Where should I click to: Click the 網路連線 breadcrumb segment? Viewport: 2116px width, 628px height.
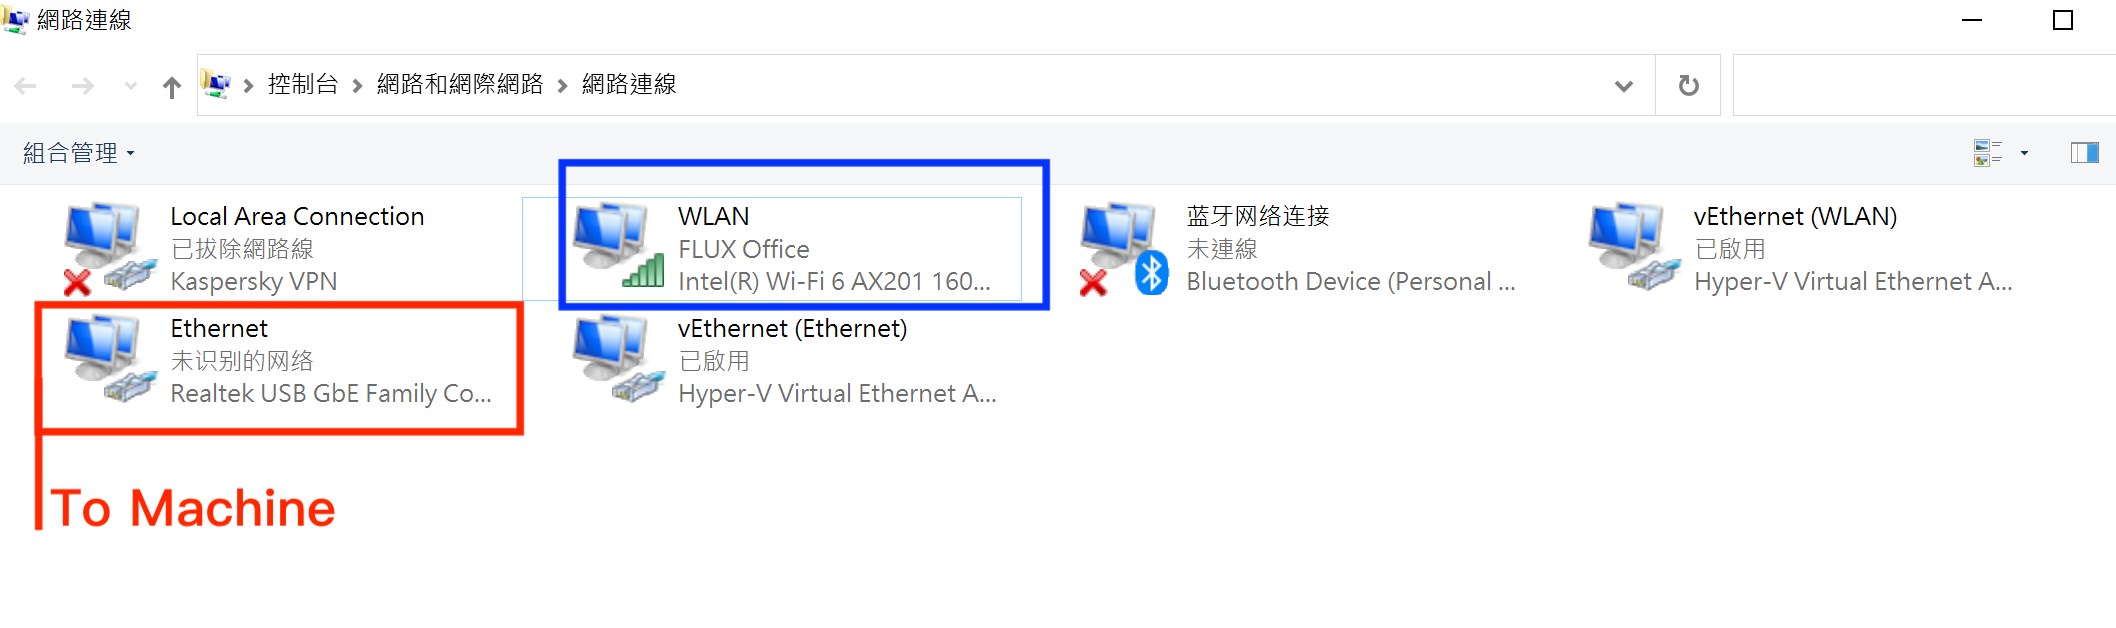coord(629,85)
